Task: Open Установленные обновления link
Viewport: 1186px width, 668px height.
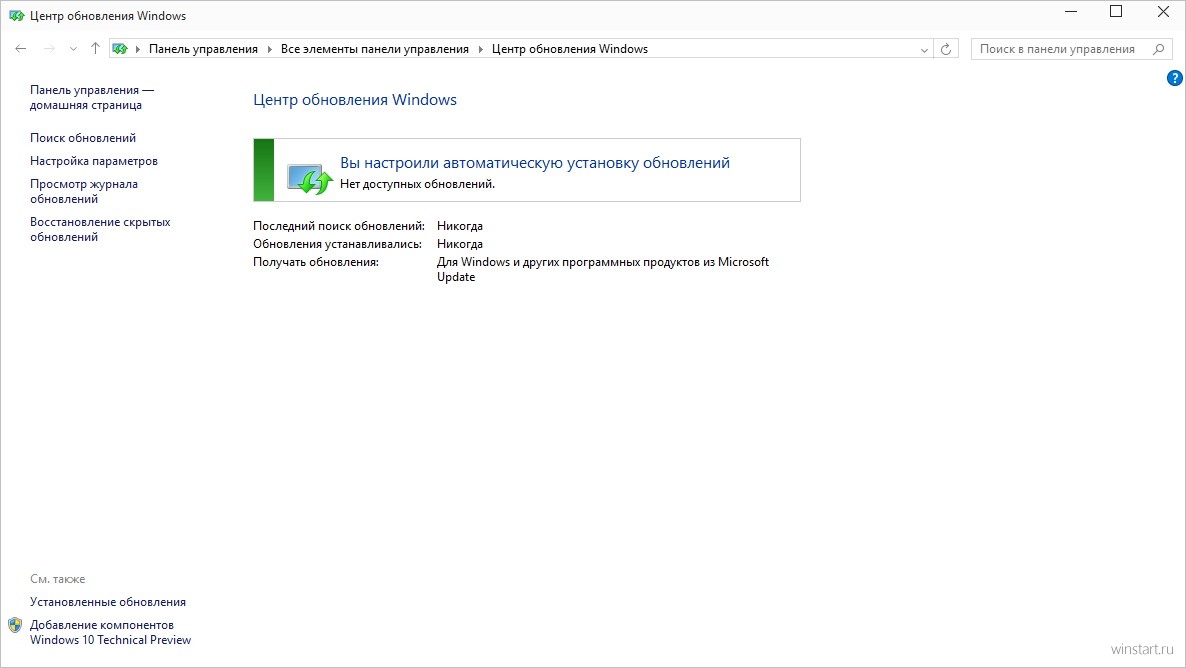Action: click(108, 602)
